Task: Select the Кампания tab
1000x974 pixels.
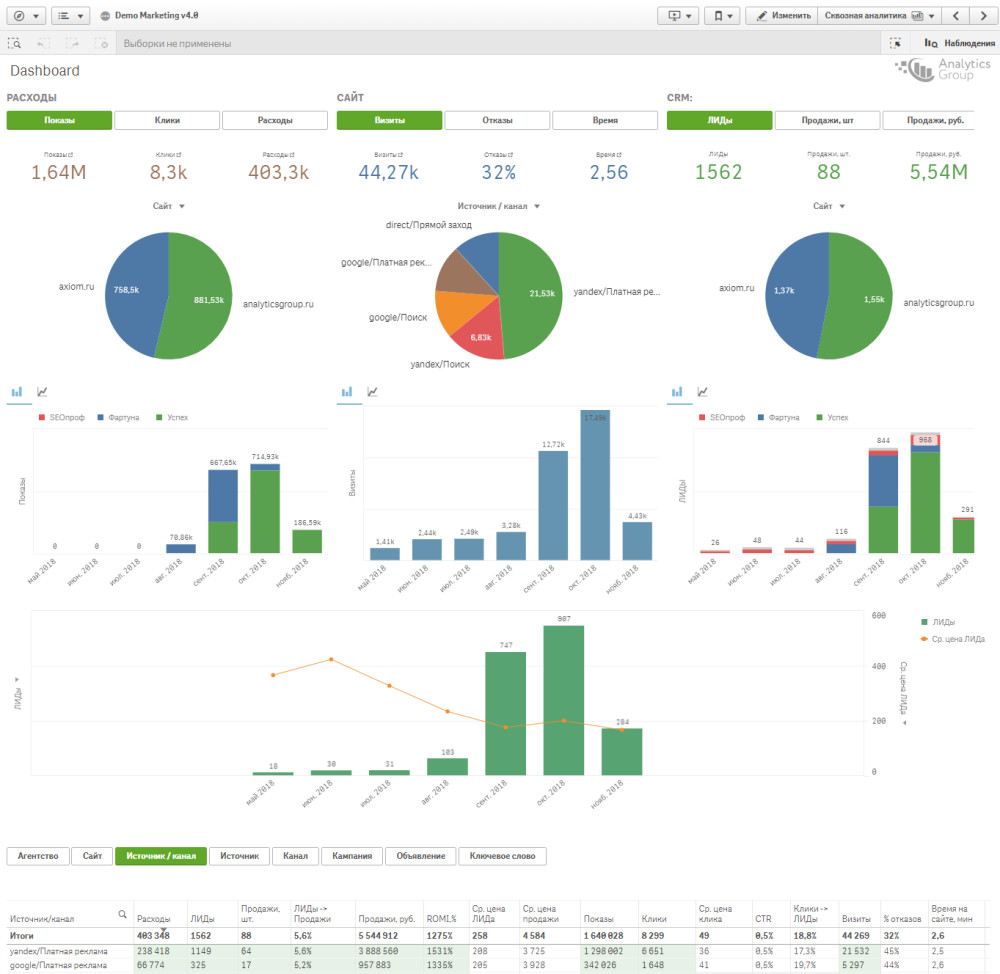Action: pyautogui.click(x=352, y=856)
